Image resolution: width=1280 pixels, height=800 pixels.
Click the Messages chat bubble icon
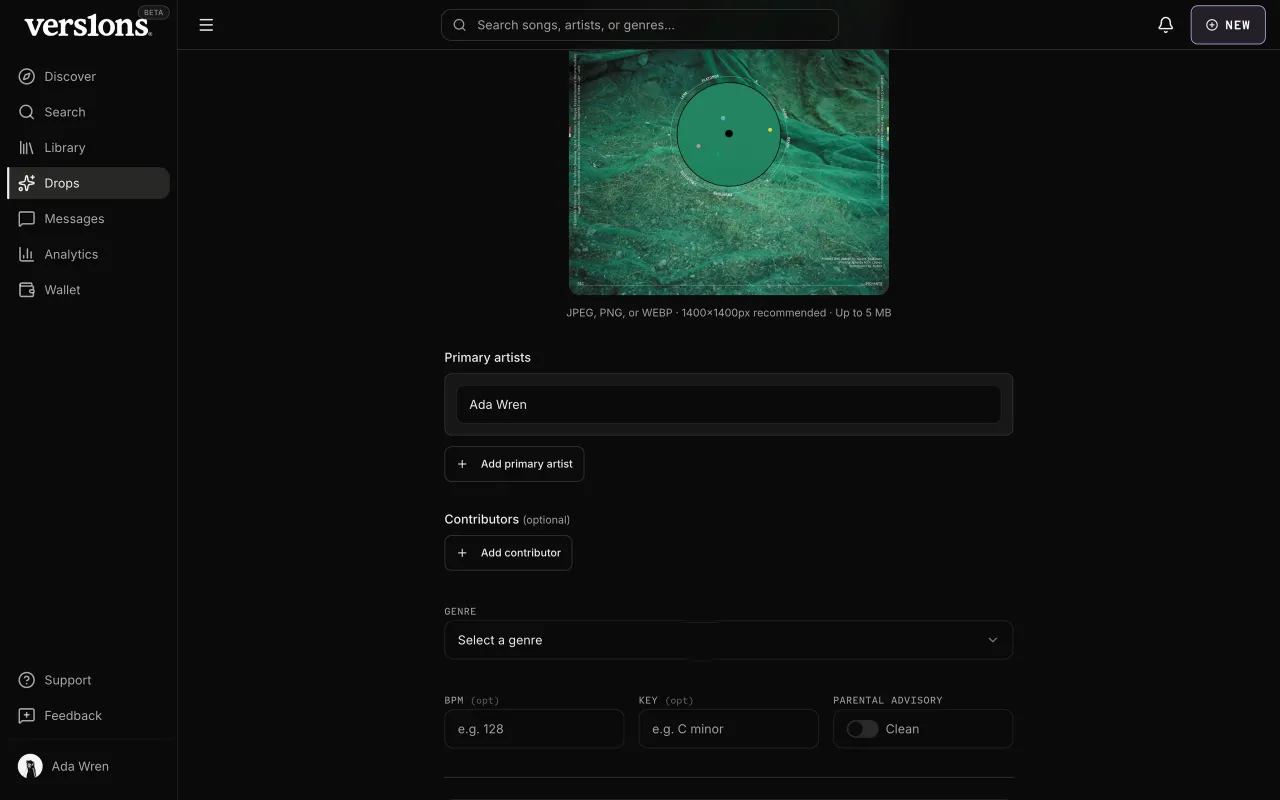pyautogui.click(x=27, y=218)
